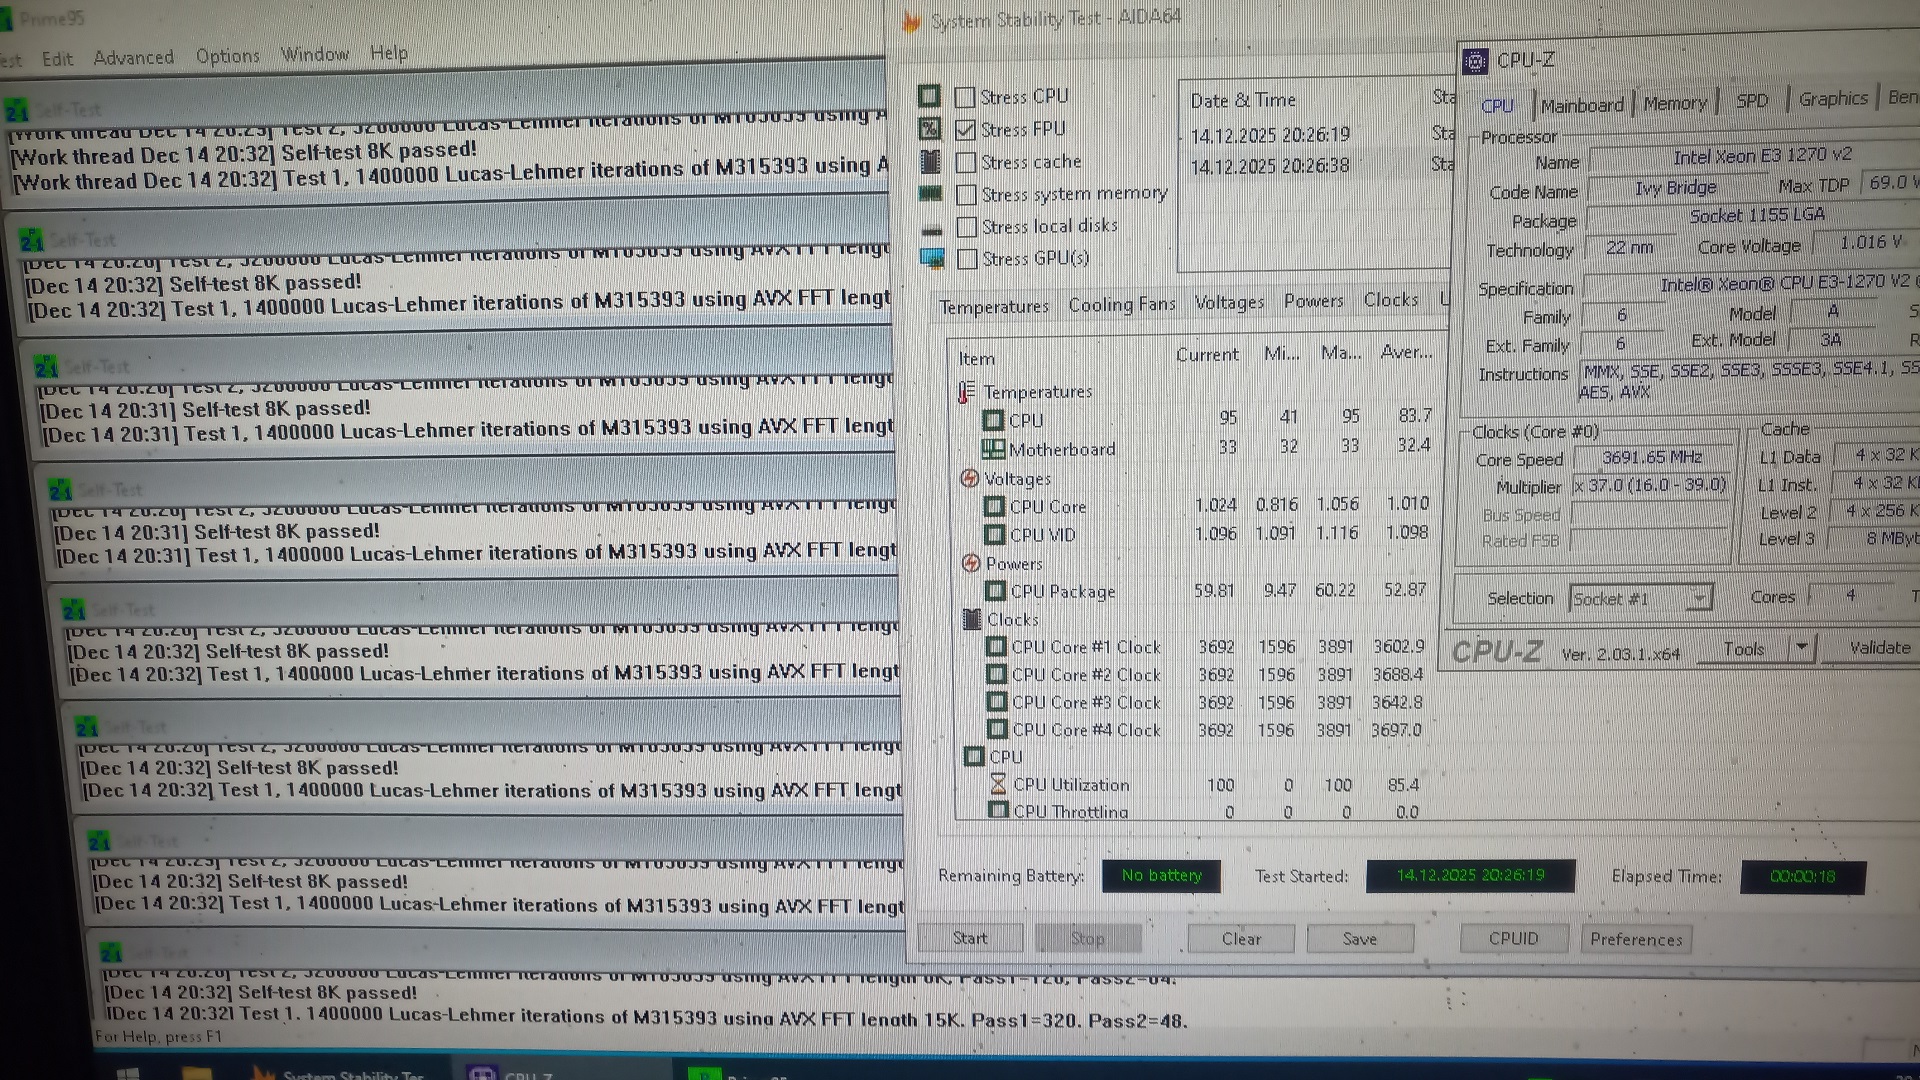Click the monitor icon beside Stress GPU(s)
Screen dimensions: 1920x1080
pos(931,258)
